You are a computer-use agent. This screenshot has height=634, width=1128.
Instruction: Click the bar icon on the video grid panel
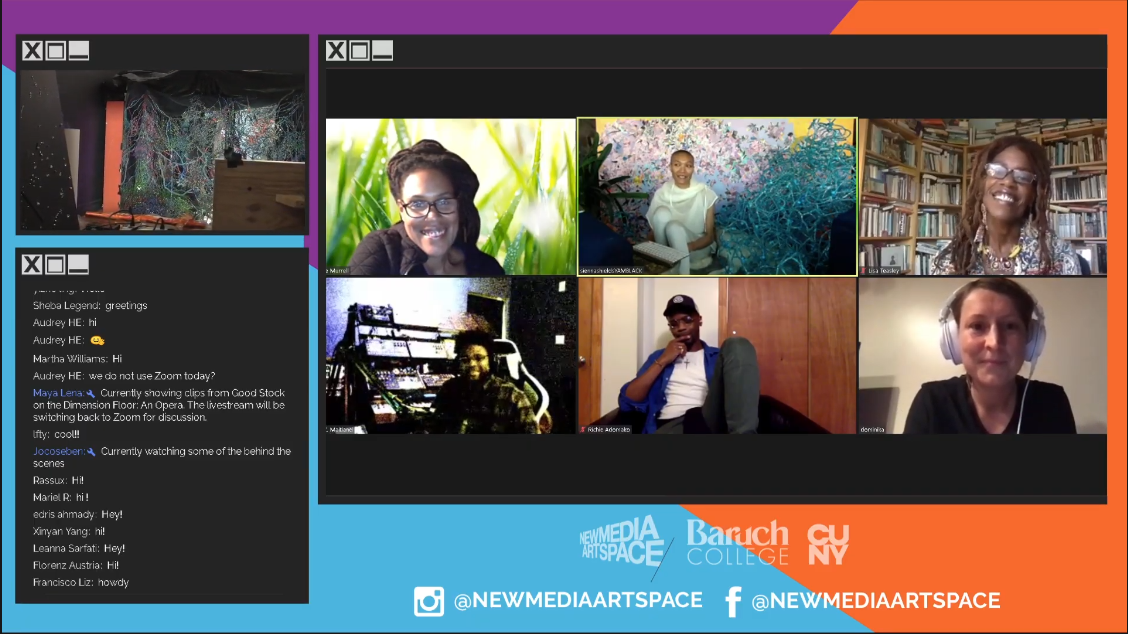[383, 50]
